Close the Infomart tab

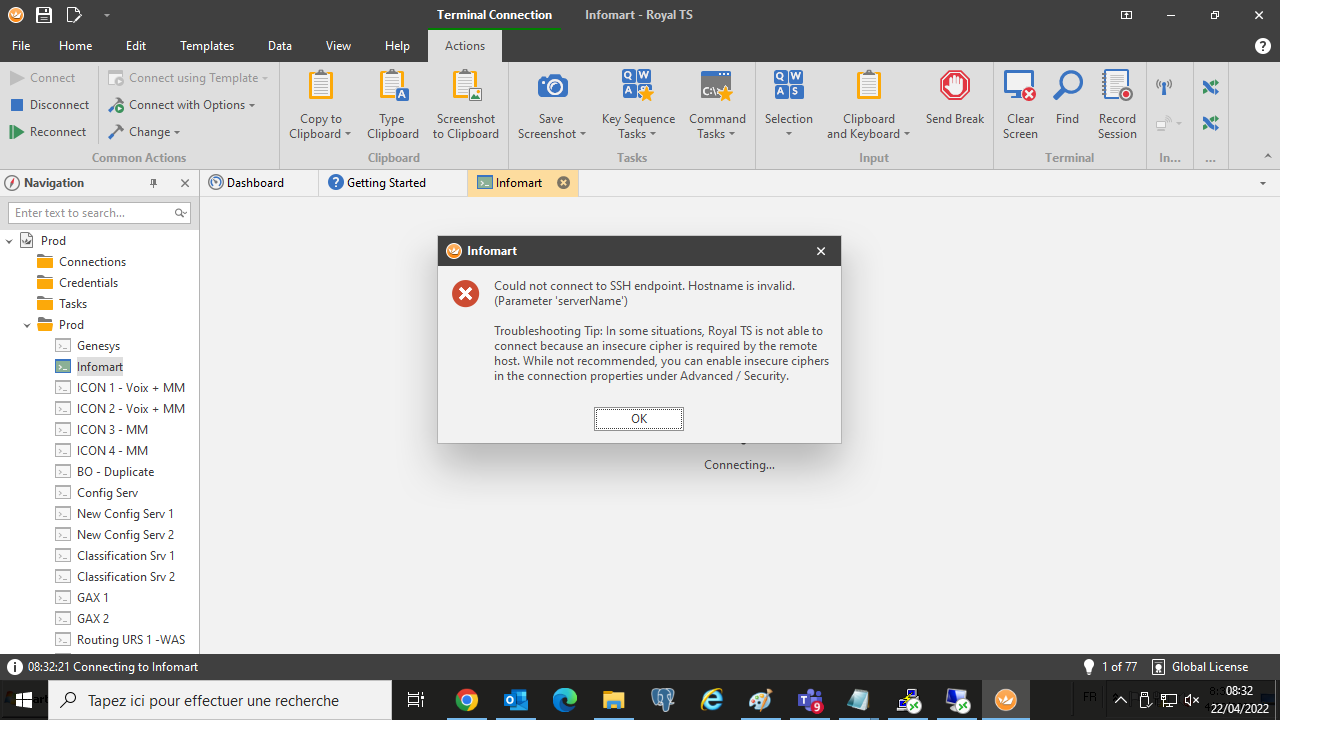click(x=563, y=183)
